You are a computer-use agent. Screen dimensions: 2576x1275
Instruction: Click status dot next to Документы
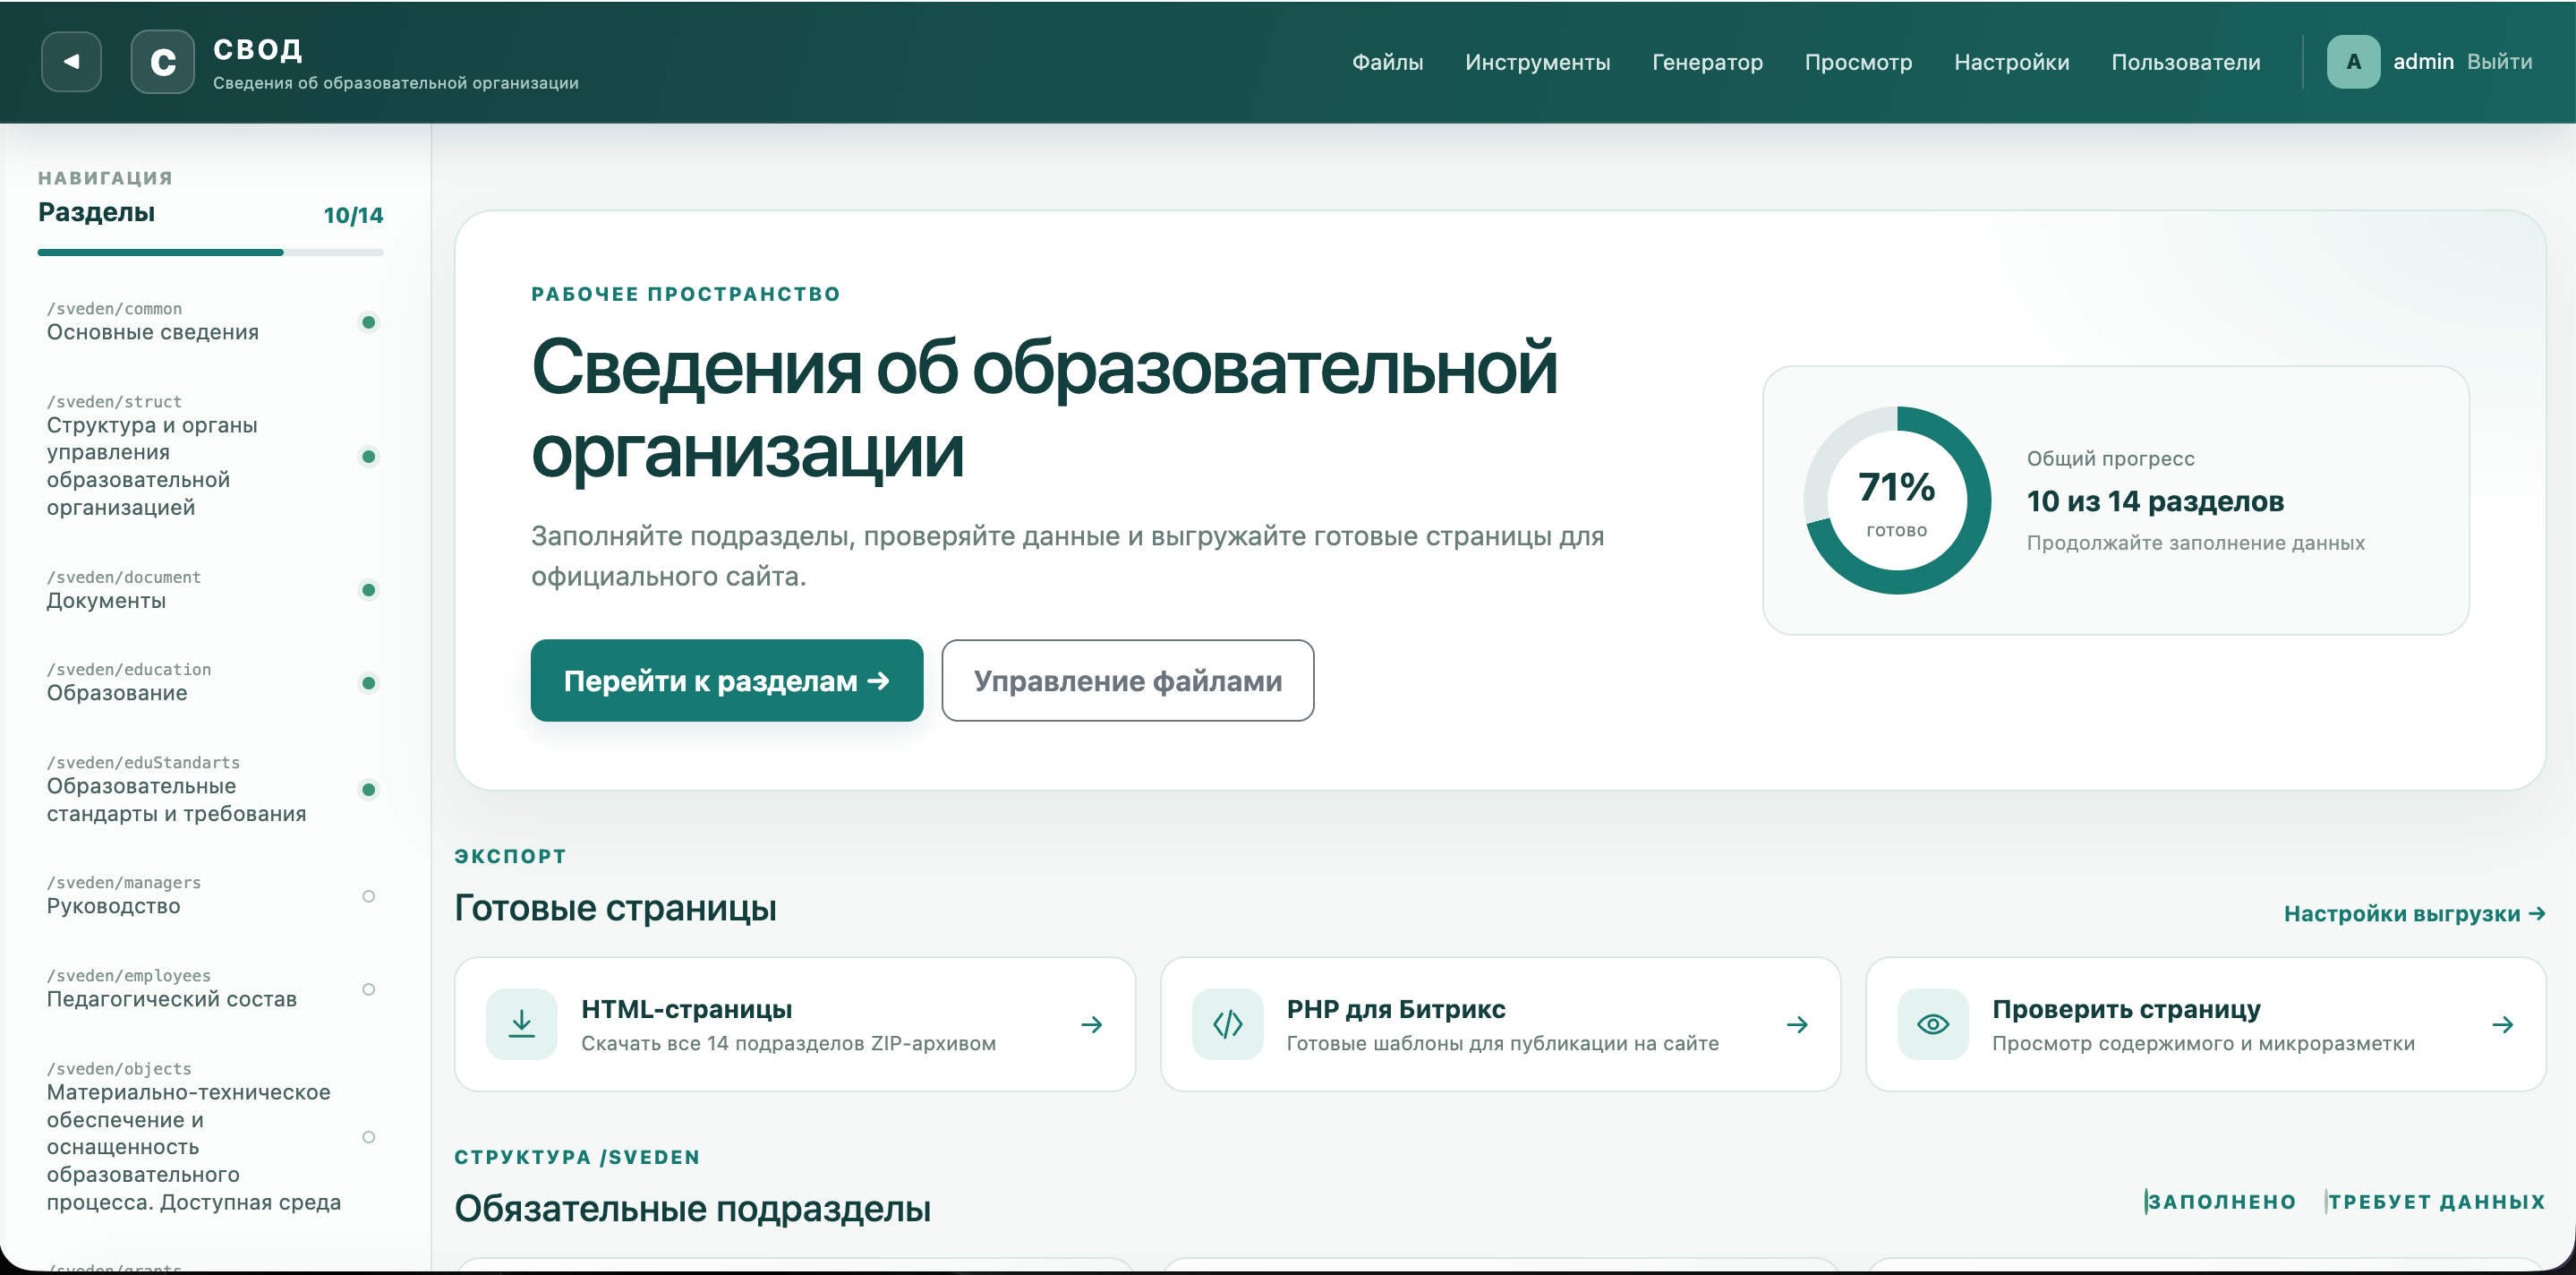pyautogui.click(x=368, y=590)
